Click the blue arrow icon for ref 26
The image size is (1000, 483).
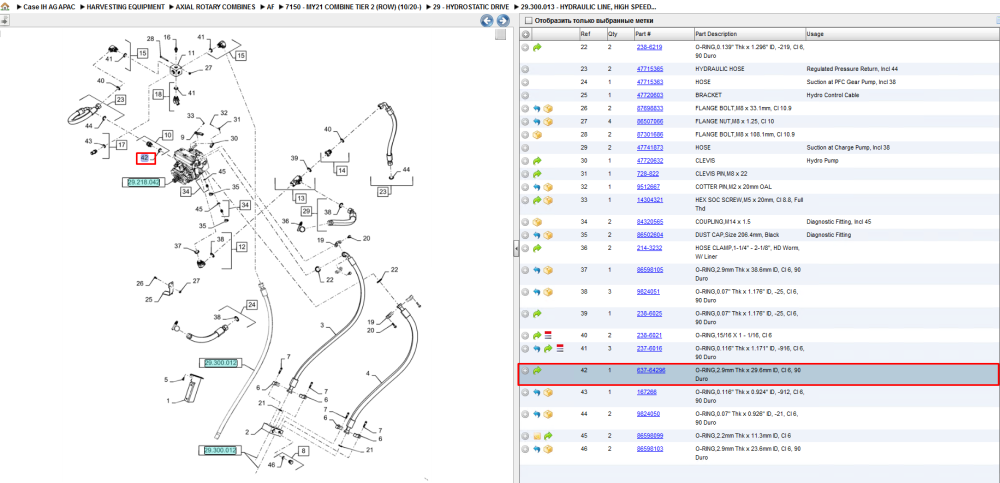click(x=537, y=108)
